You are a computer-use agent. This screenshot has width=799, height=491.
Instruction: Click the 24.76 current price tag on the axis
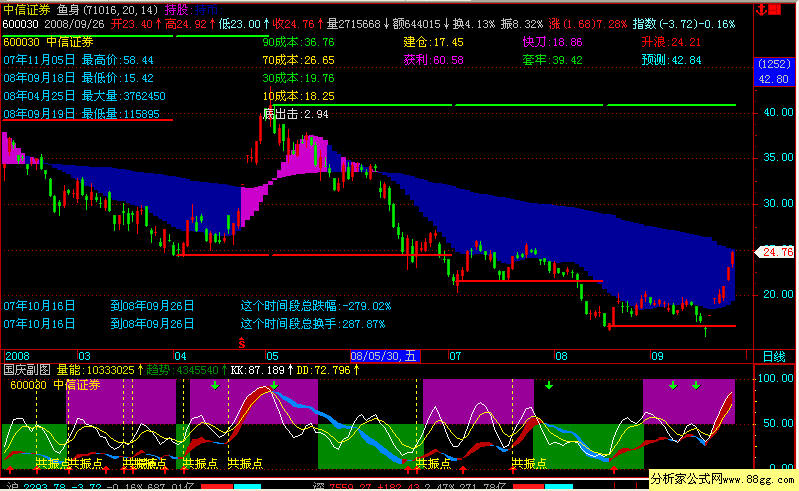[775, 252]
